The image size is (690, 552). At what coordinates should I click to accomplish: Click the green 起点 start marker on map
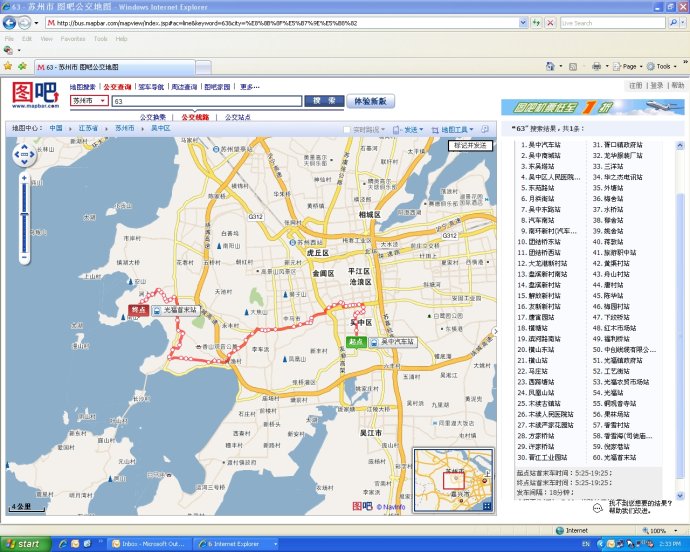357,342
